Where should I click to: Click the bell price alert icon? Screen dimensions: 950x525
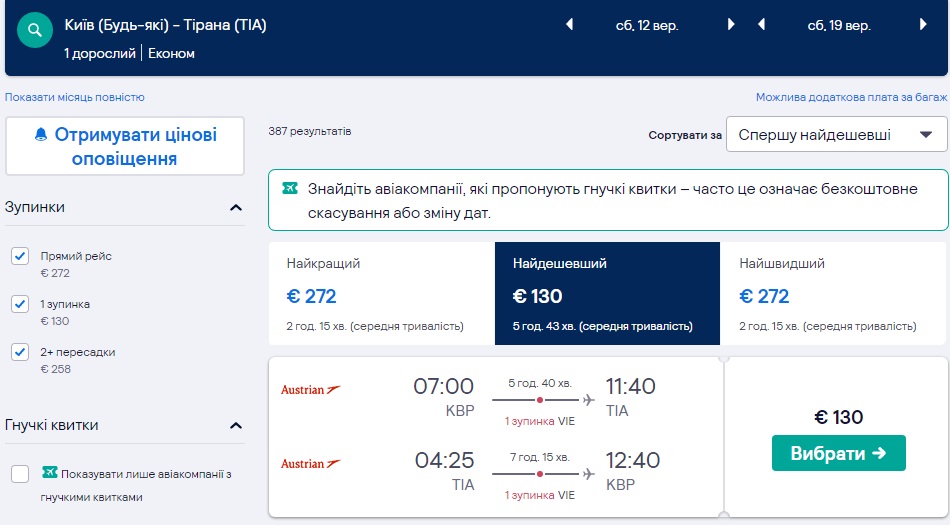point(41,134)
